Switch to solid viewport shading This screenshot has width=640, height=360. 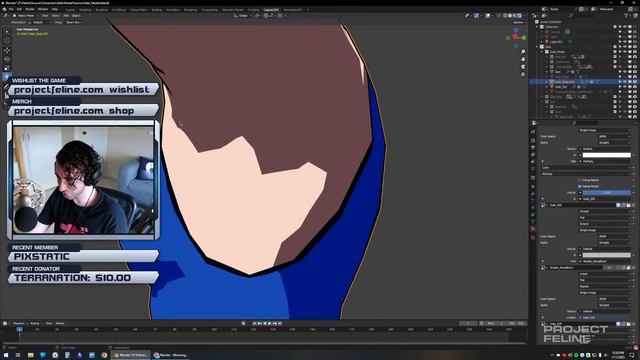510,16
